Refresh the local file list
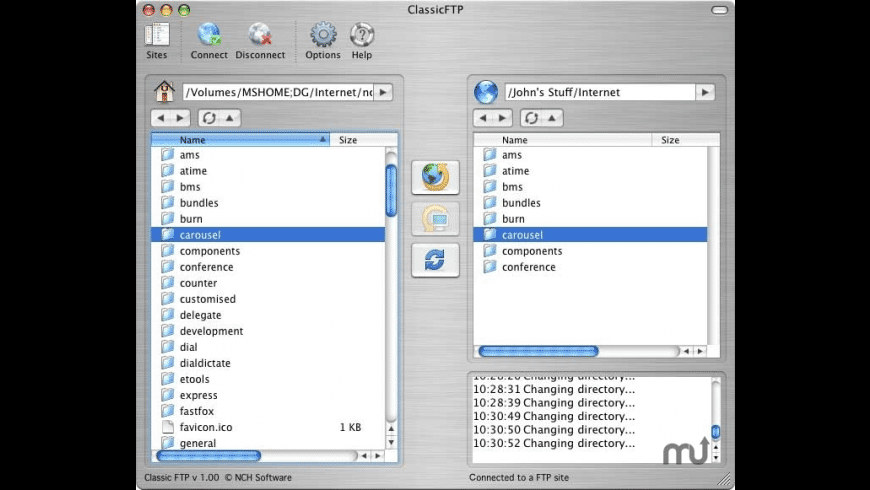870x490 pixels. [209, 118]
